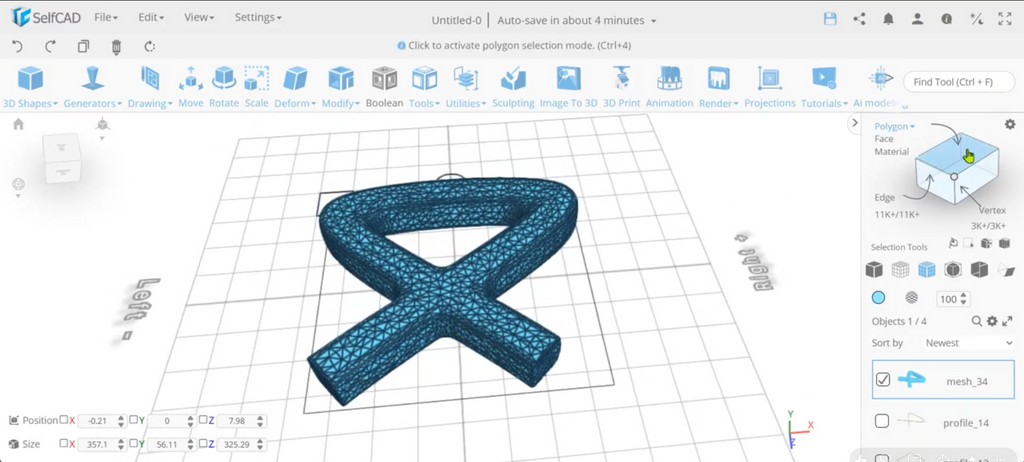This screenshot has width=1024, height=462.
Task: Click the light blue color circle swatch
Action: (878, 298)
